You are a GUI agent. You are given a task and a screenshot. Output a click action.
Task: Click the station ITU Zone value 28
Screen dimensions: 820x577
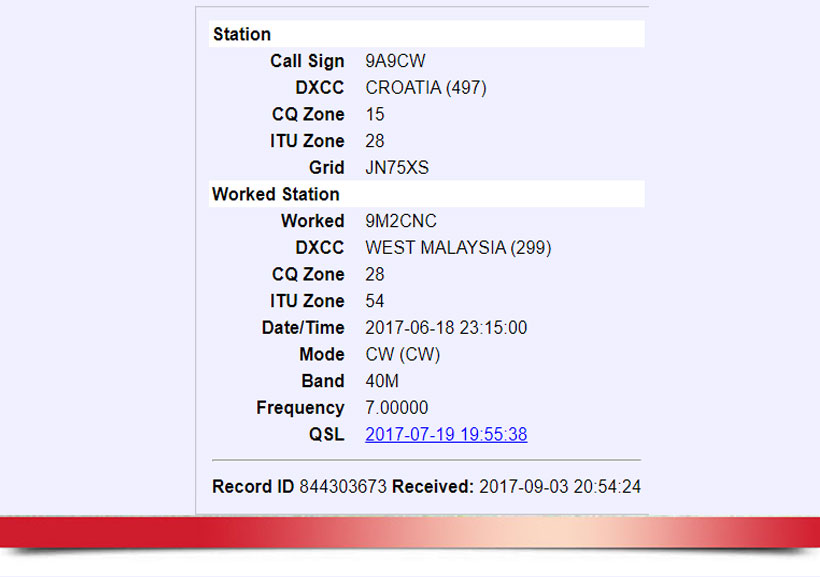tap(375, 141)
